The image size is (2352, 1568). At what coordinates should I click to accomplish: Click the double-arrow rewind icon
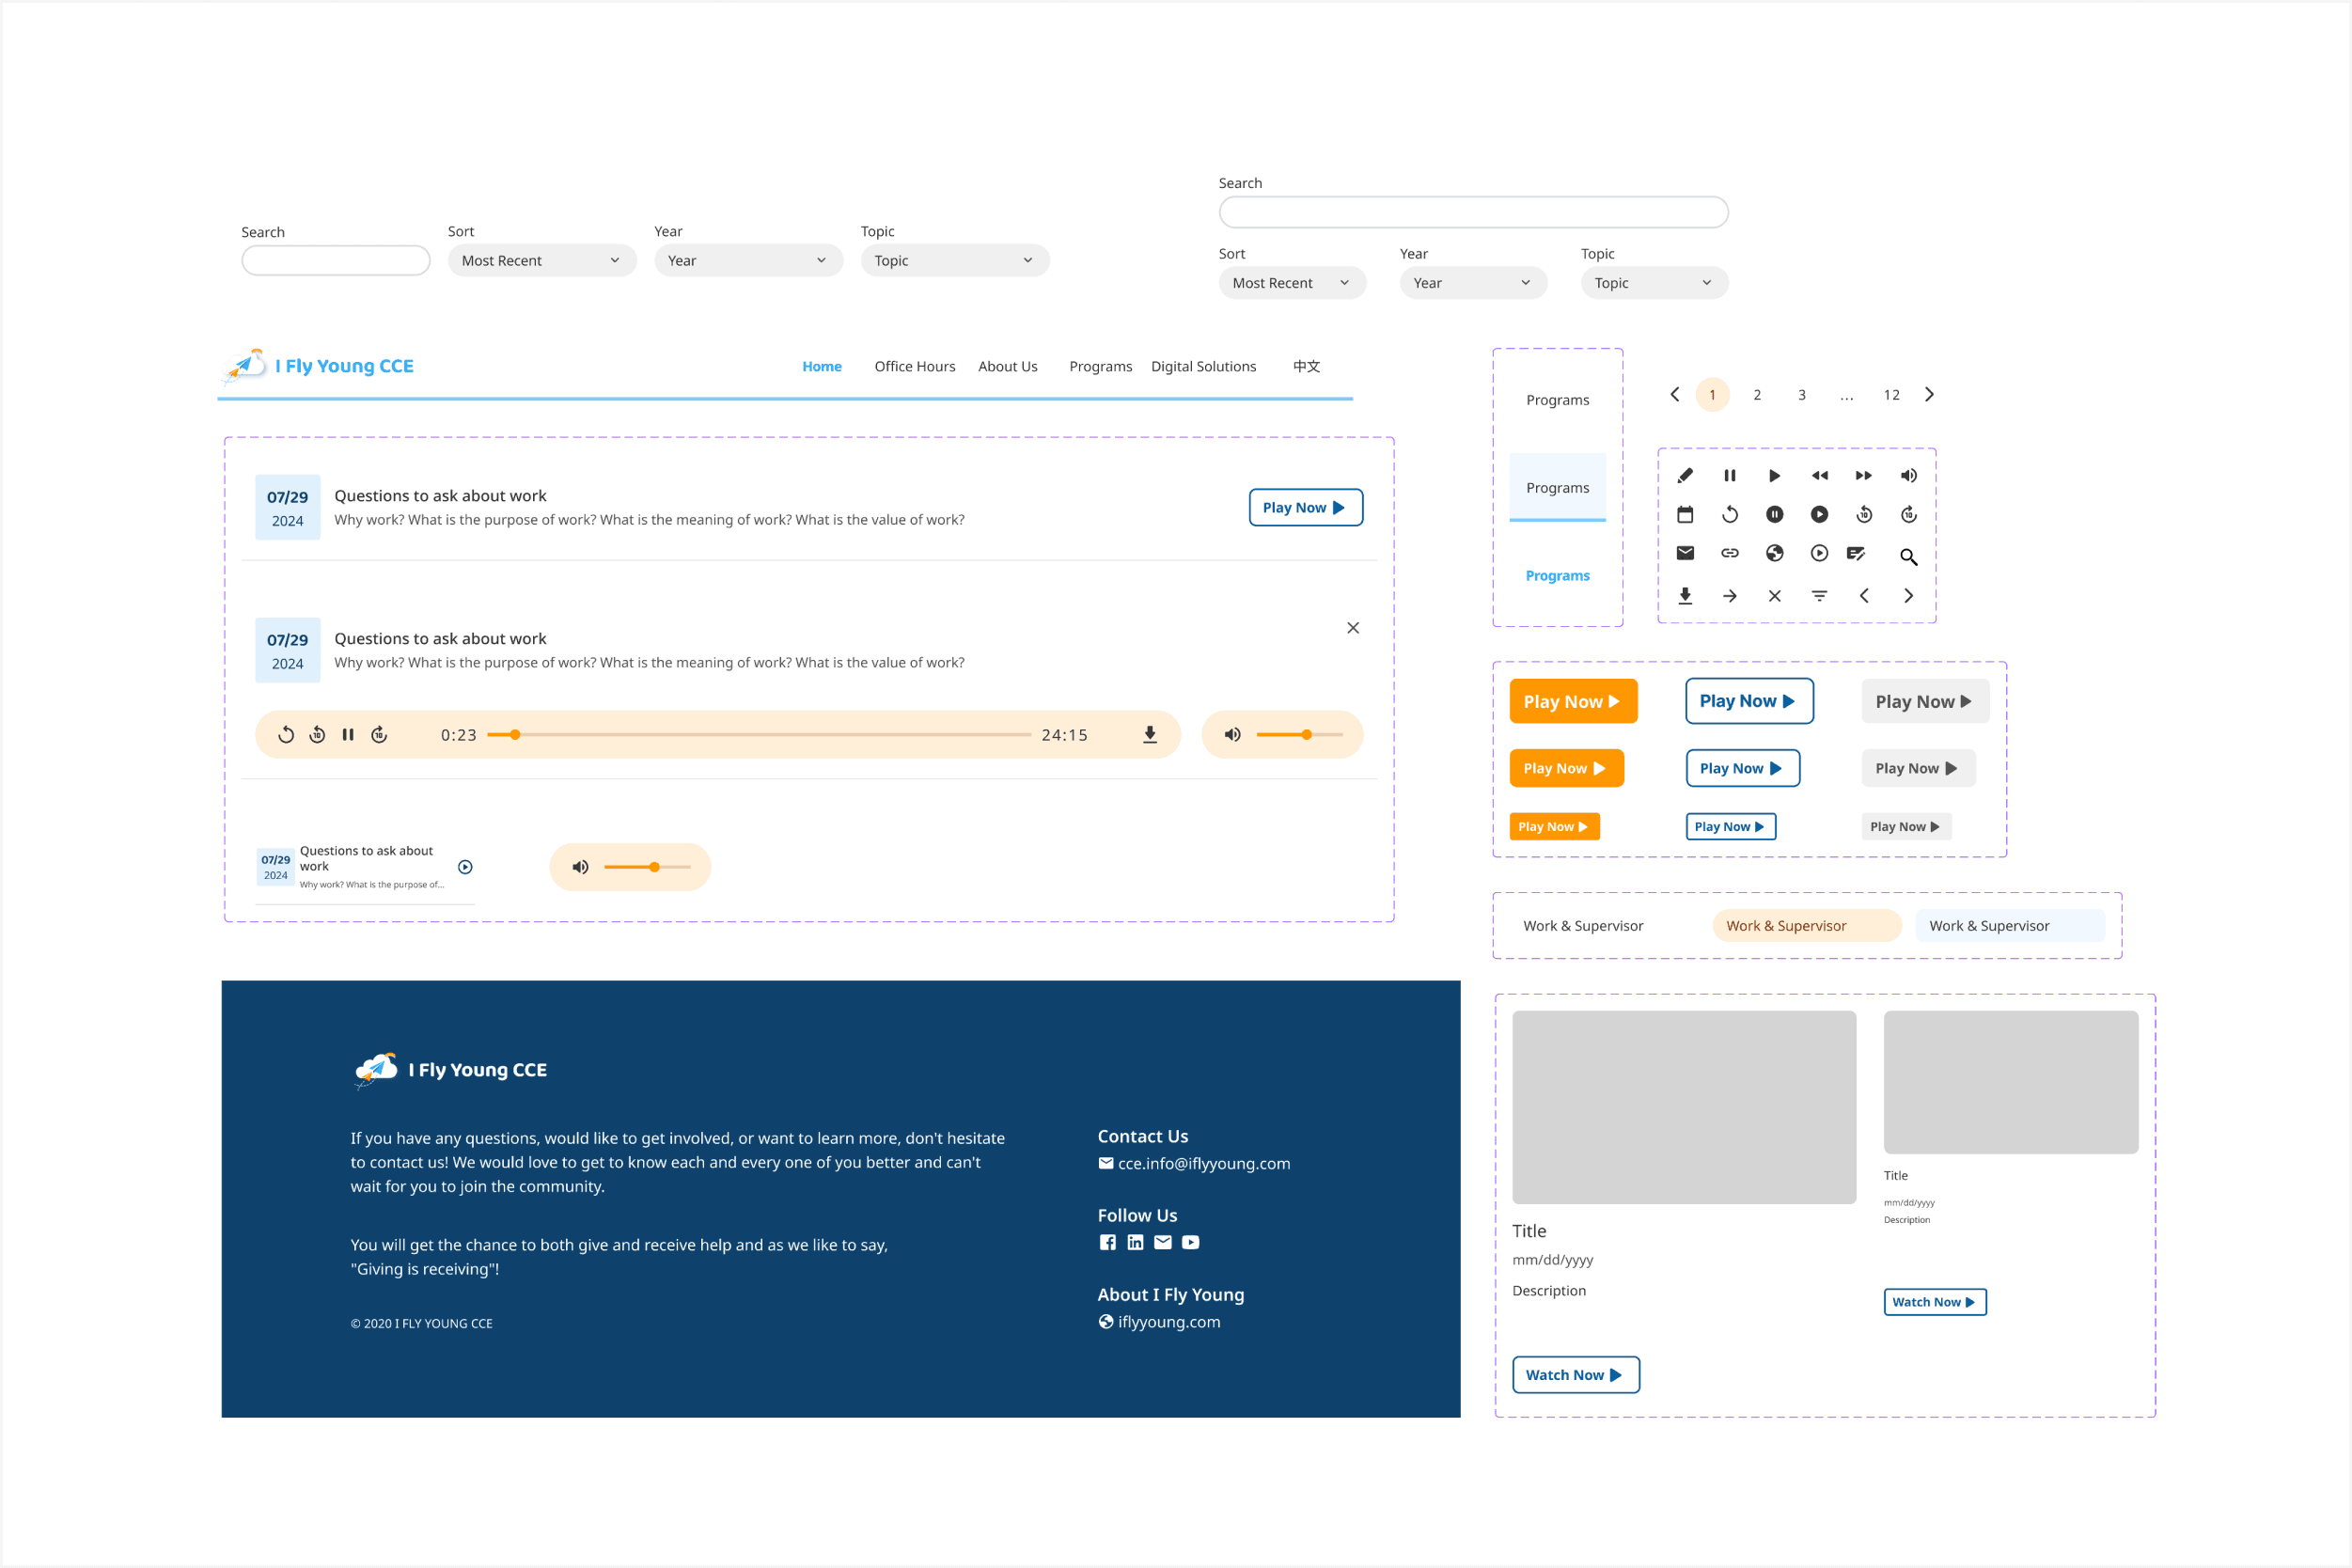(1820, 475)
